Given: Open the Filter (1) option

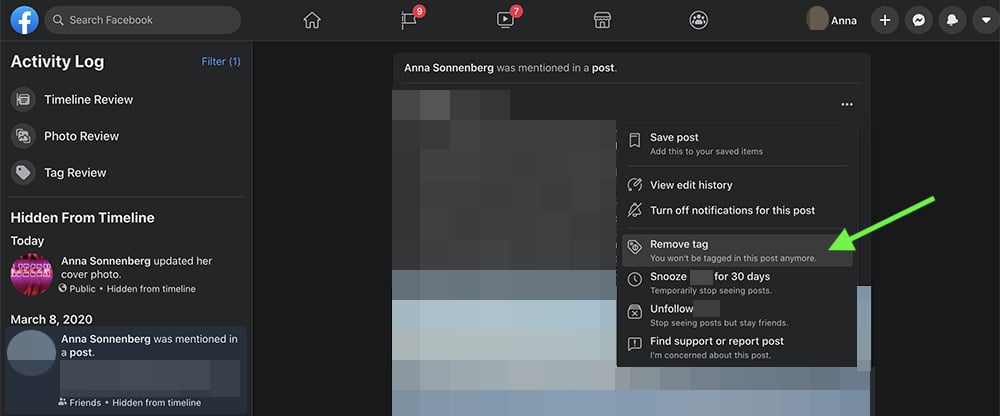Looking at the screenshot, I should click(x=220, y=62).
